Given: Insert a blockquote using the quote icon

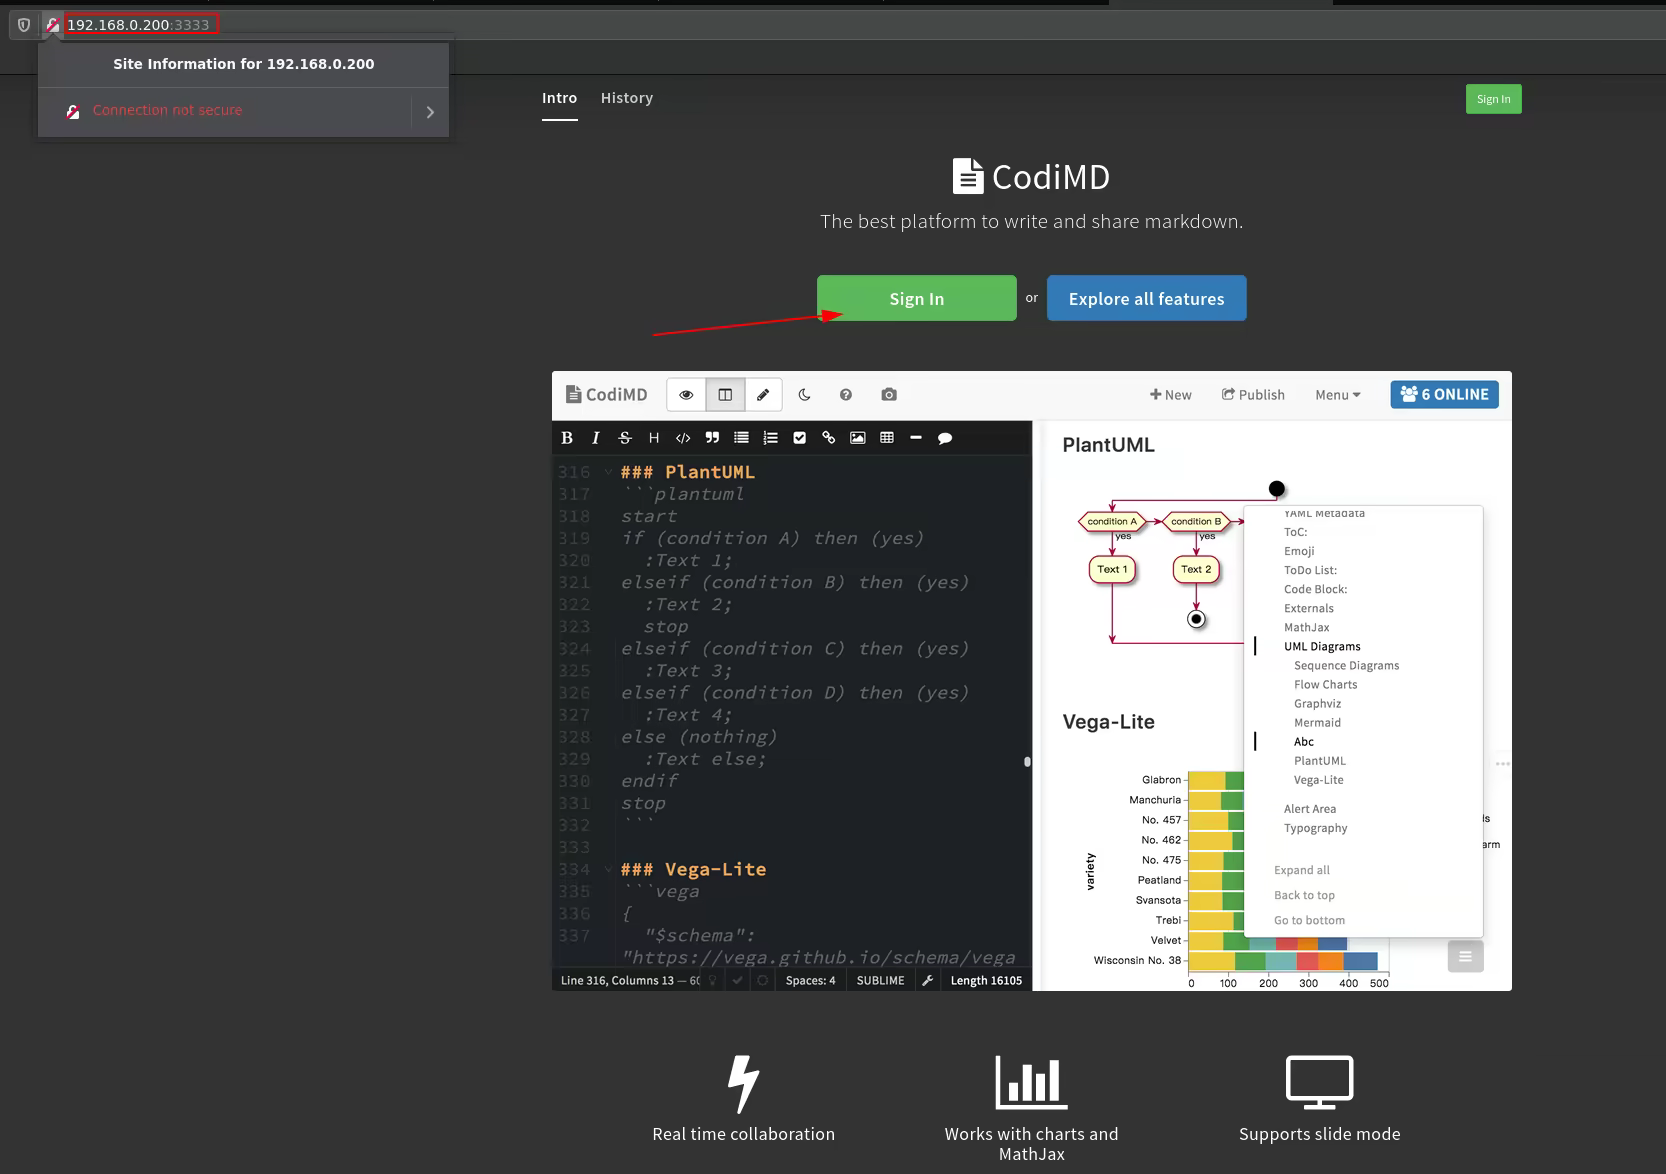Looking at the screenshot, I should pyautogui.click(x=712, y=438).
